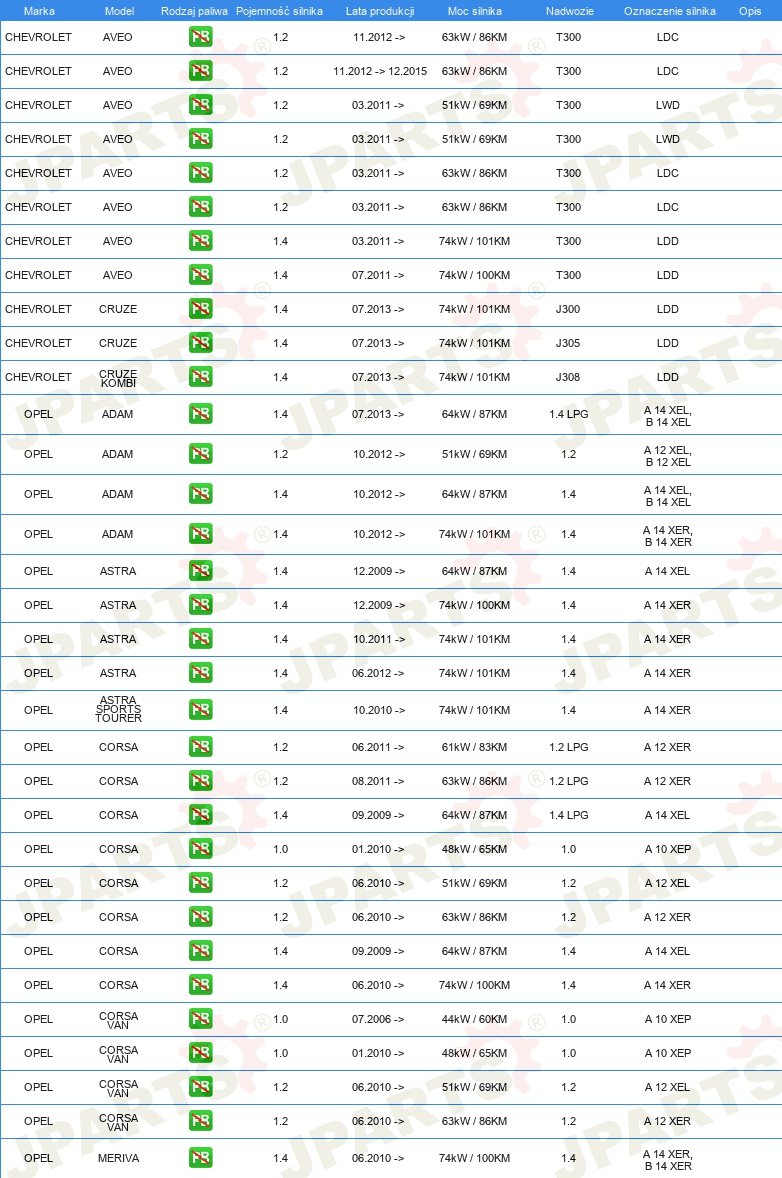Select the J305 body cell
The width and height of the screenshot is (782, 1178).
tap(568, 343)
